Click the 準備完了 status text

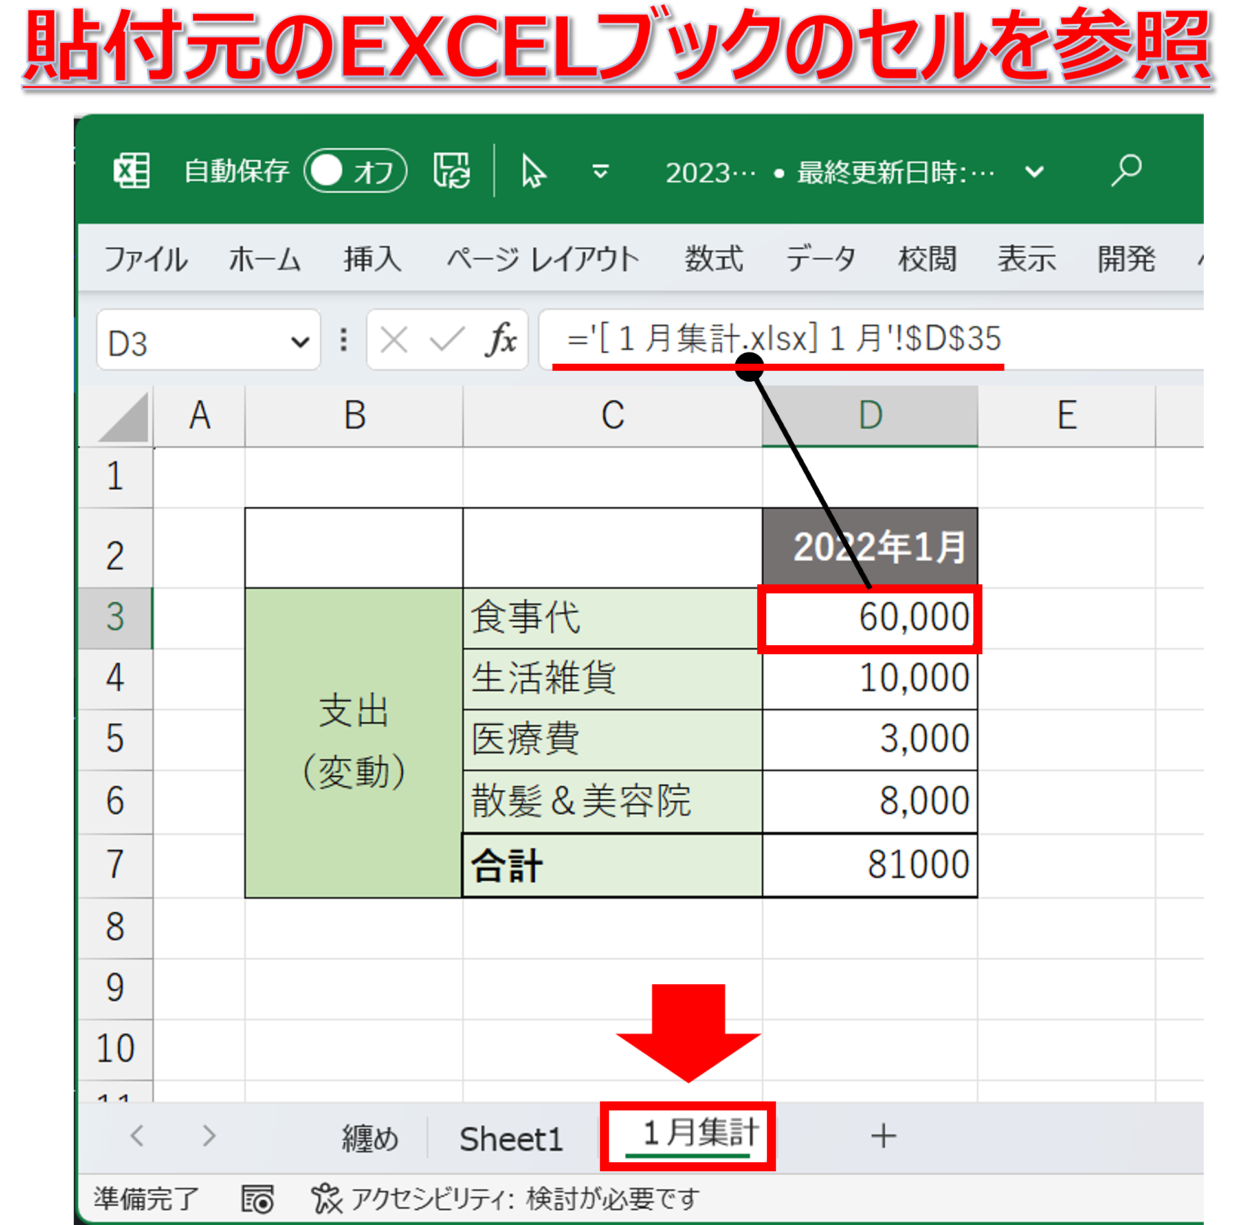[x=147, y=1198]
